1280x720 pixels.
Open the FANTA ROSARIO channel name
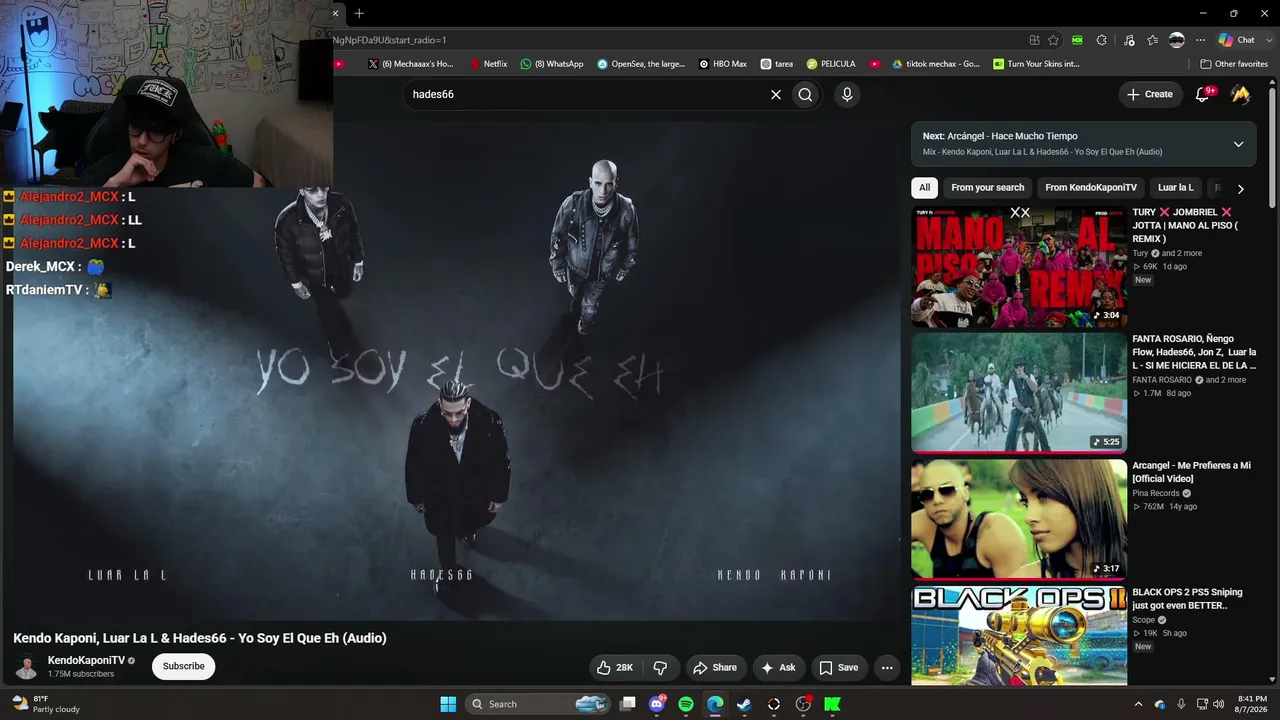tap(1162, 380)
